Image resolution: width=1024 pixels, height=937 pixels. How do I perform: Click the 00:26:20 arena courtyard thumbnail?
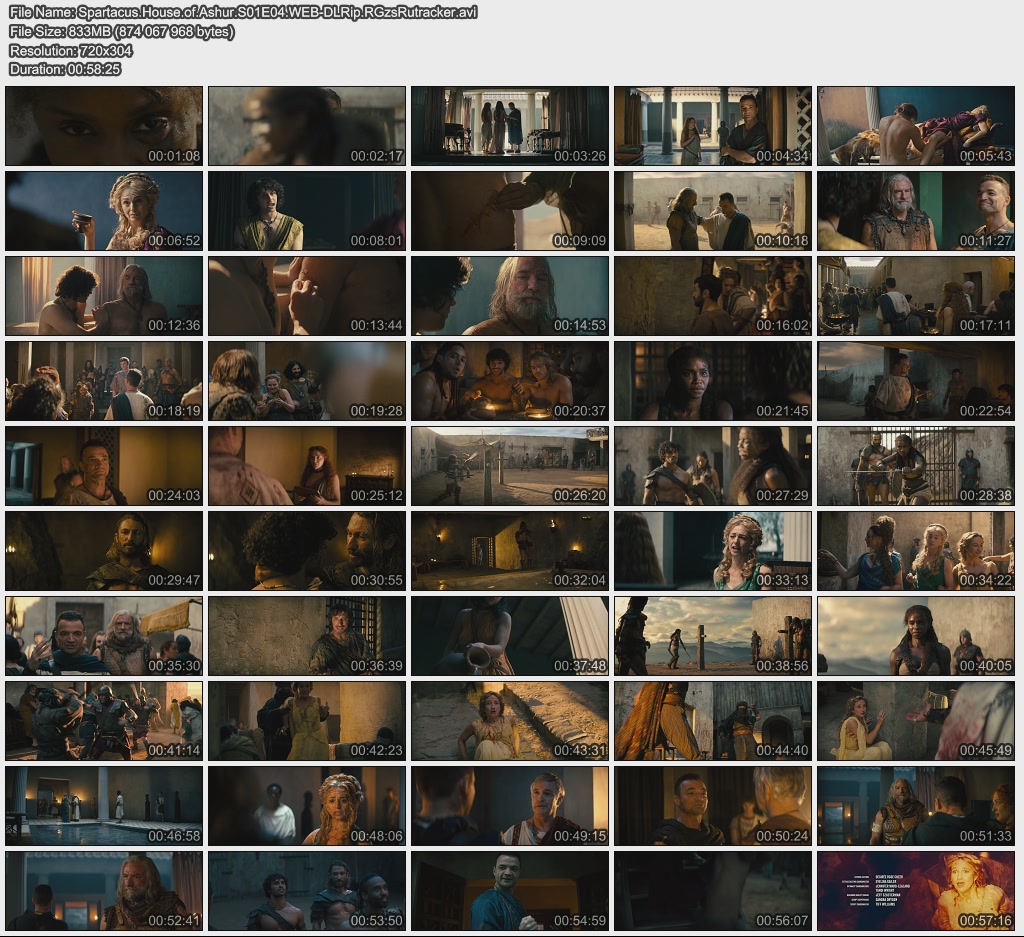click(510, 466)
